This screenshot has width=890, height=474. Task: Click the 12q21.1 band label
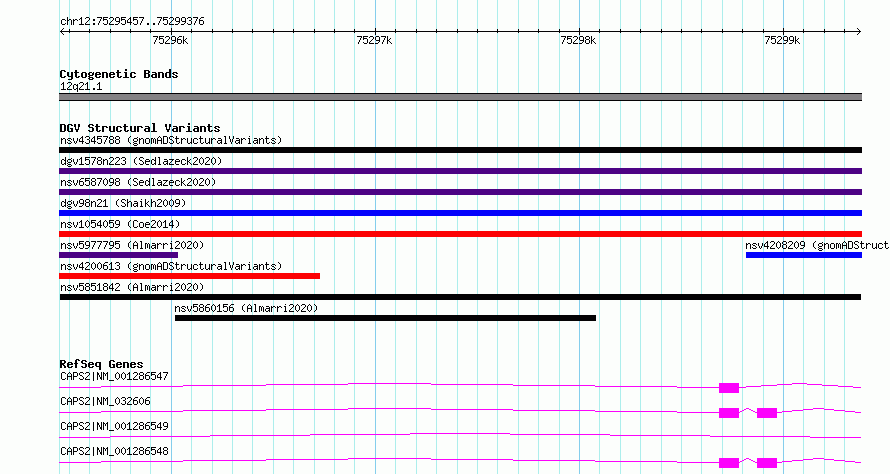click(81, 86)
